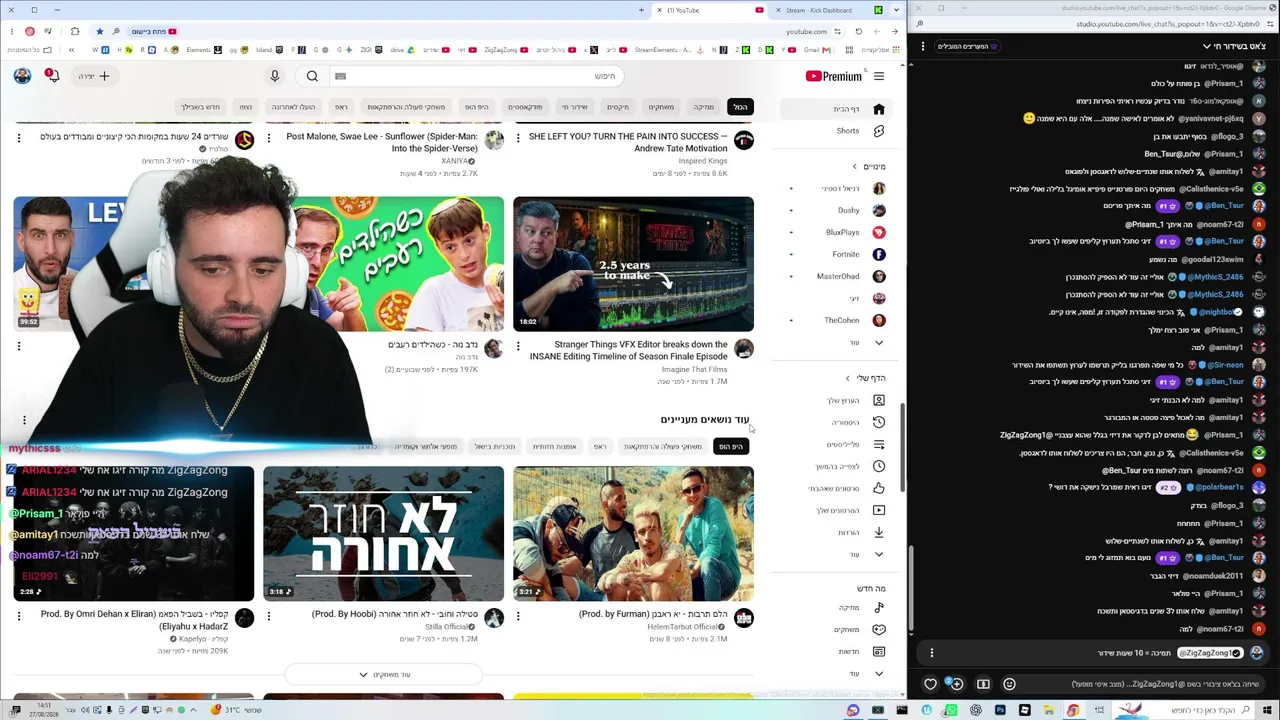Open the לא חוזר אחורה video thumbnail
This screenshot has width=1280, height=720.
click(383, 533)
